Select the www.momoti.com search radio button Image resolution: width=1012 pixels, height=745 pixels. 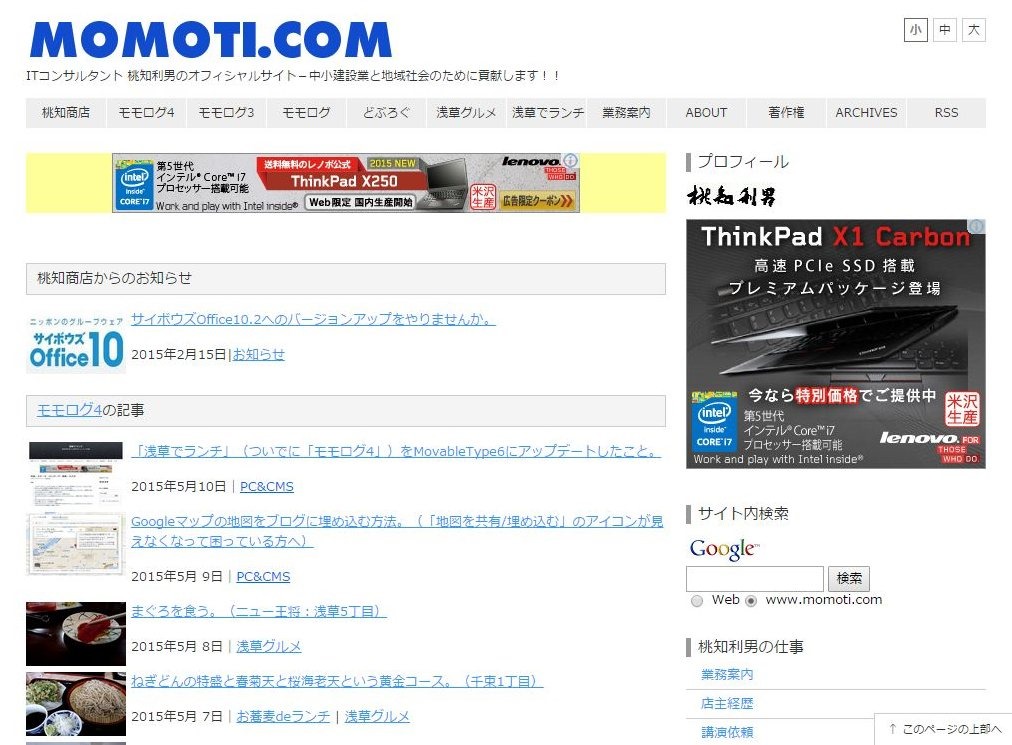(x=751, y=601)
